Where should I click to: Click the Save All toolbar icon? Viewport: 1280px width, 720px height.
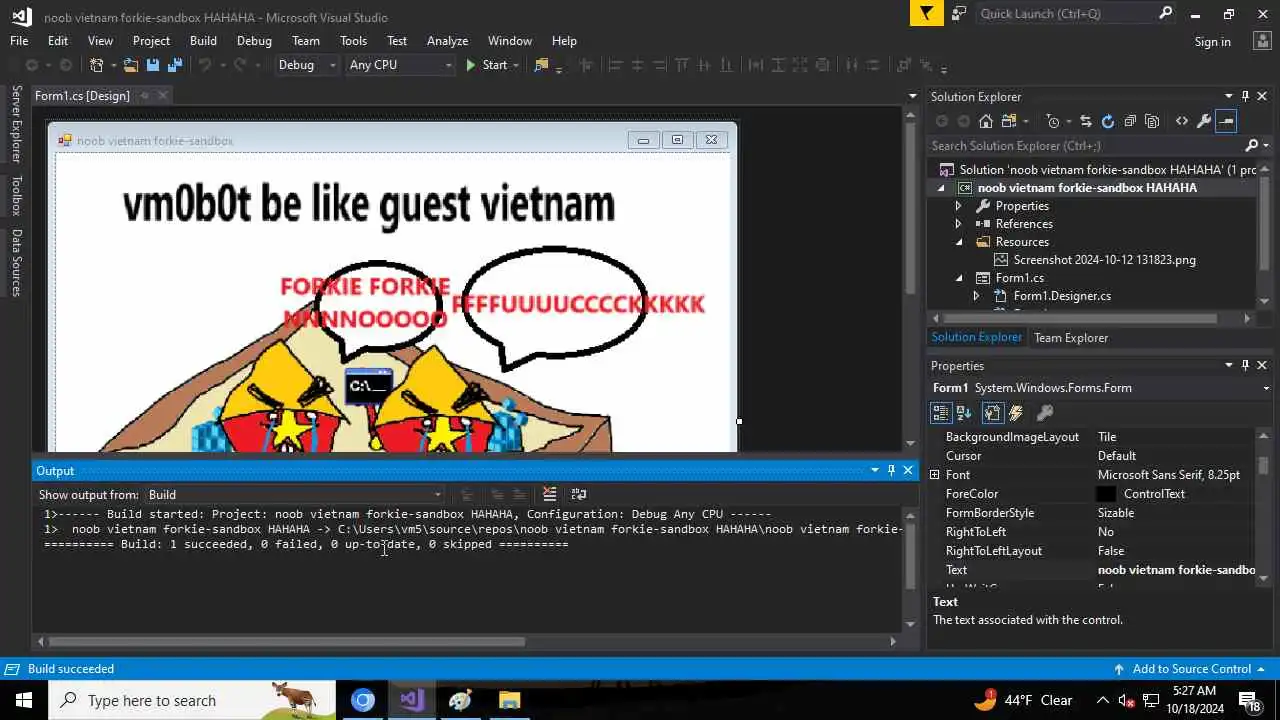point(175,65)
